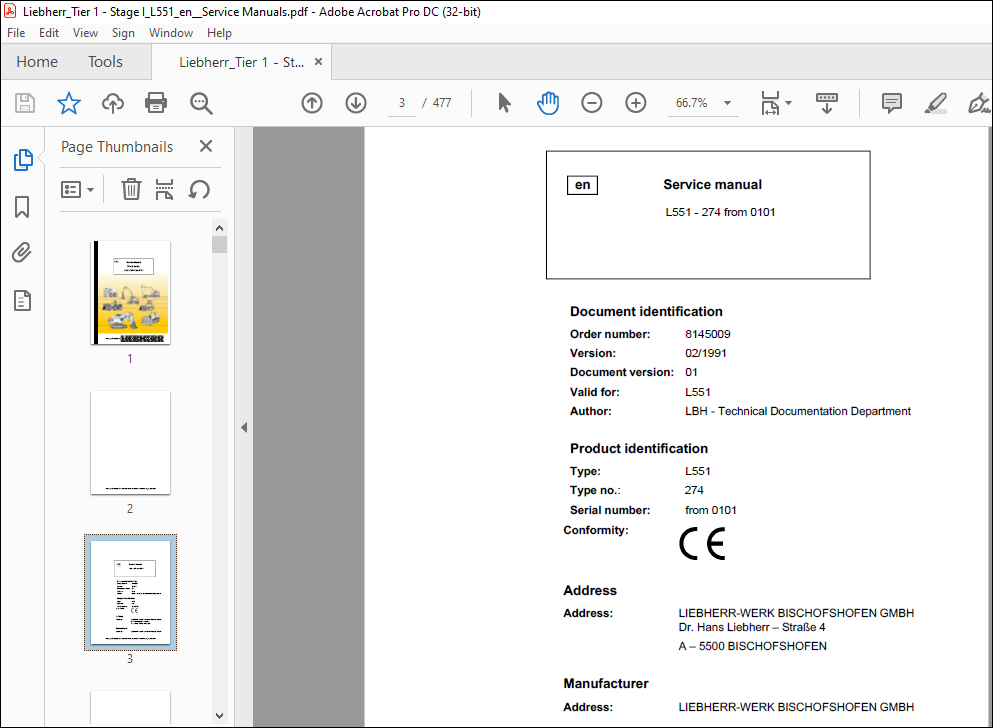Click 'A – 5500 BISCHOFSHOFEN' address line

tap(752, 646)
